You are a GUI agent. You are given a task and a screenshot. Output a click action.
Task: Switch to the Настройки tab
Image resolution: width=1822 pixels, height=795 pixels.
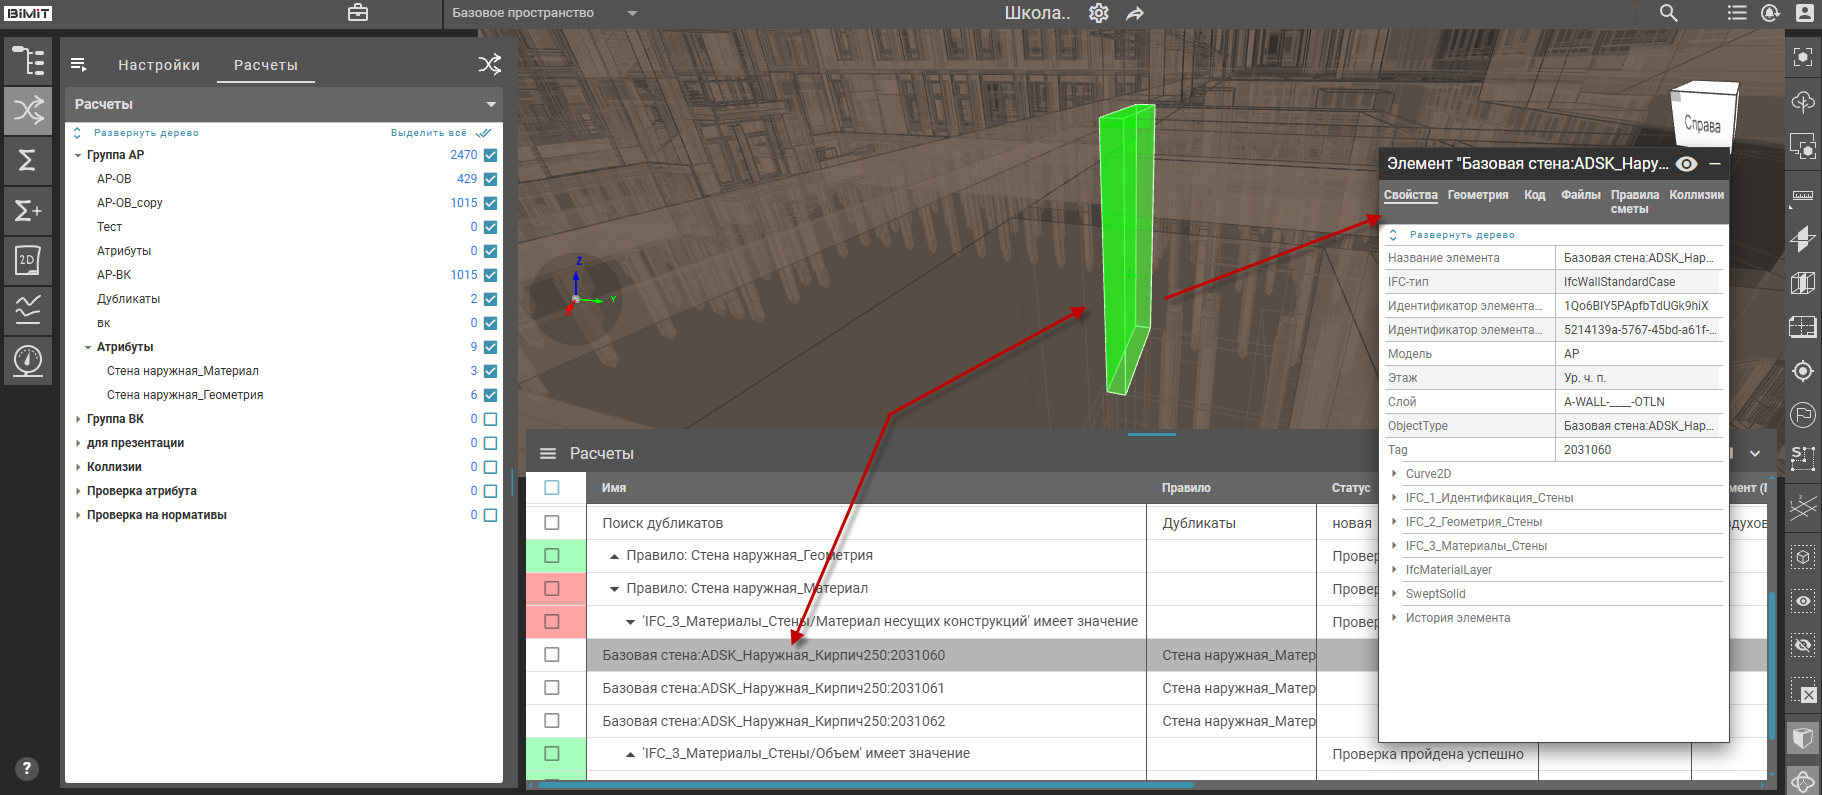click(x=159, y=65)
